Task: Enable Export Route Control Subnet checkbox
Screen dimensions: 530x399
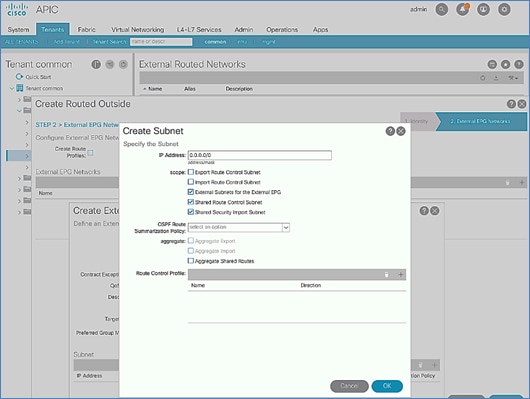Action: pos(191,172)
